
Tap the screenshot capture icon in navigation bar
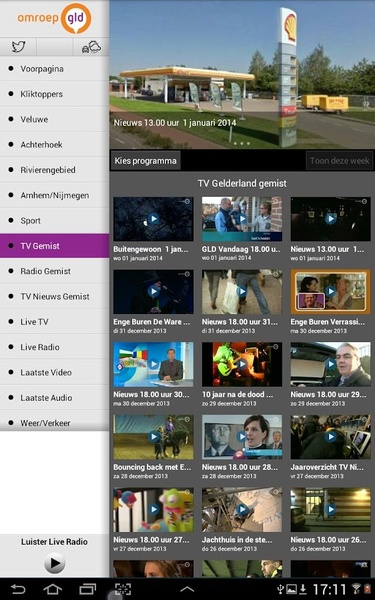[123, 589]
